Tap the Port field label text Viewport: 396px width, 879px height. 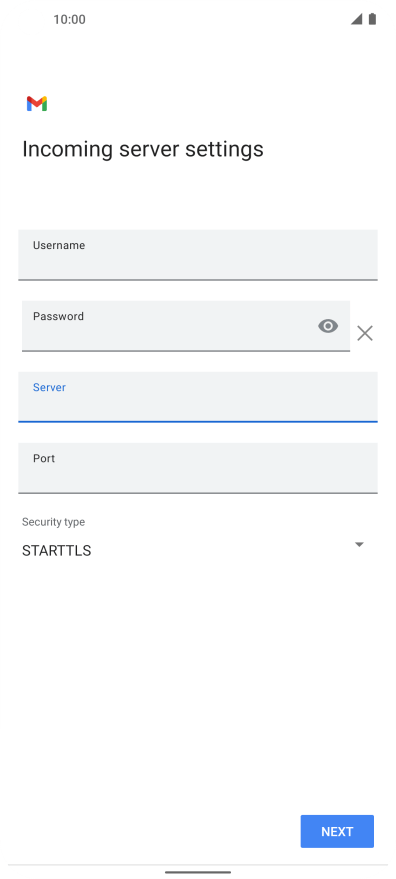point(44,459)
